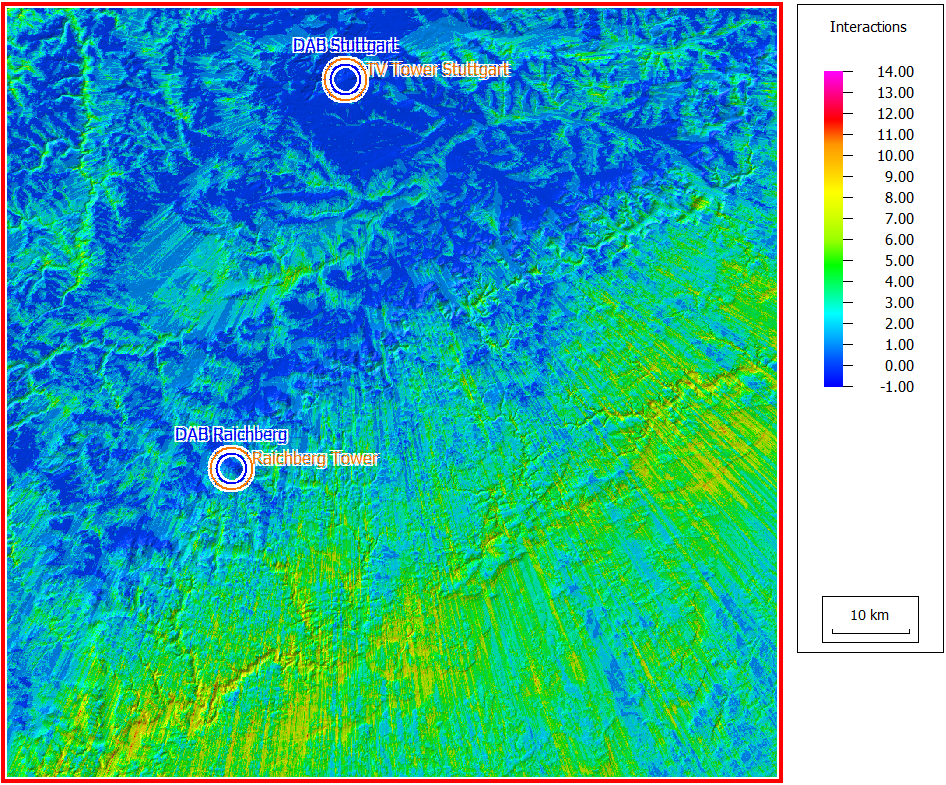Select the "DAB Stuttgart" map label
This screenshot has height=785, width=946.
[x=345, y=46]
